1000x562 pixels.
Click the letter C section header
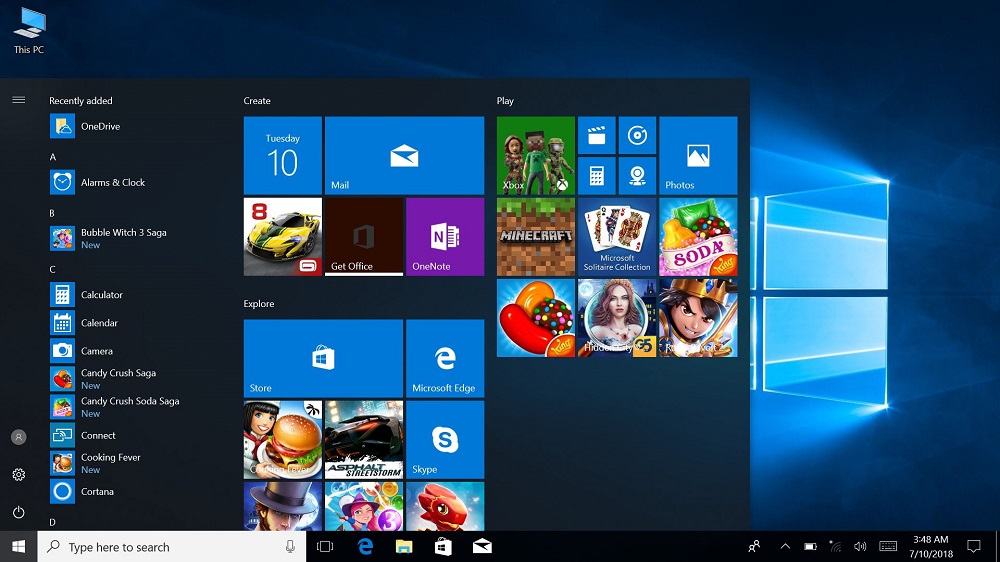53,269
